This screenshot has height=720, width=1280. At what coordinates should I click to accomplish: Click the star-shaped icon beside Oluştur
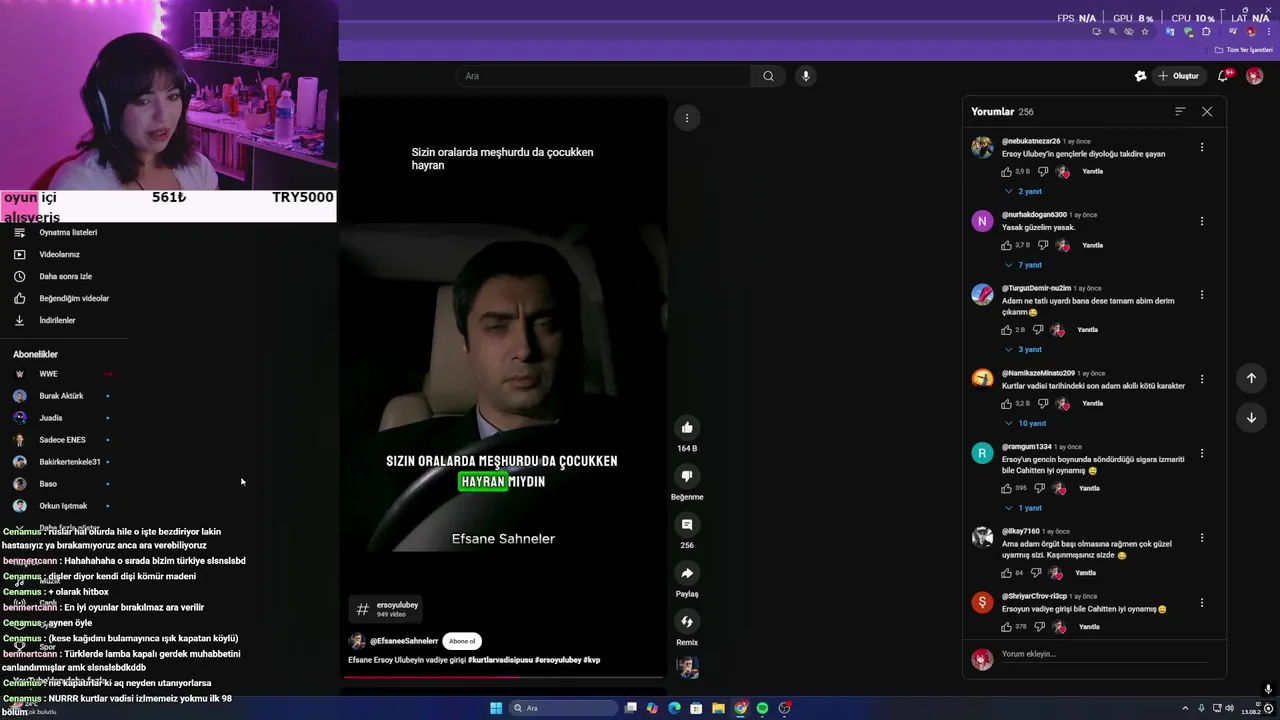point(1140,76)
